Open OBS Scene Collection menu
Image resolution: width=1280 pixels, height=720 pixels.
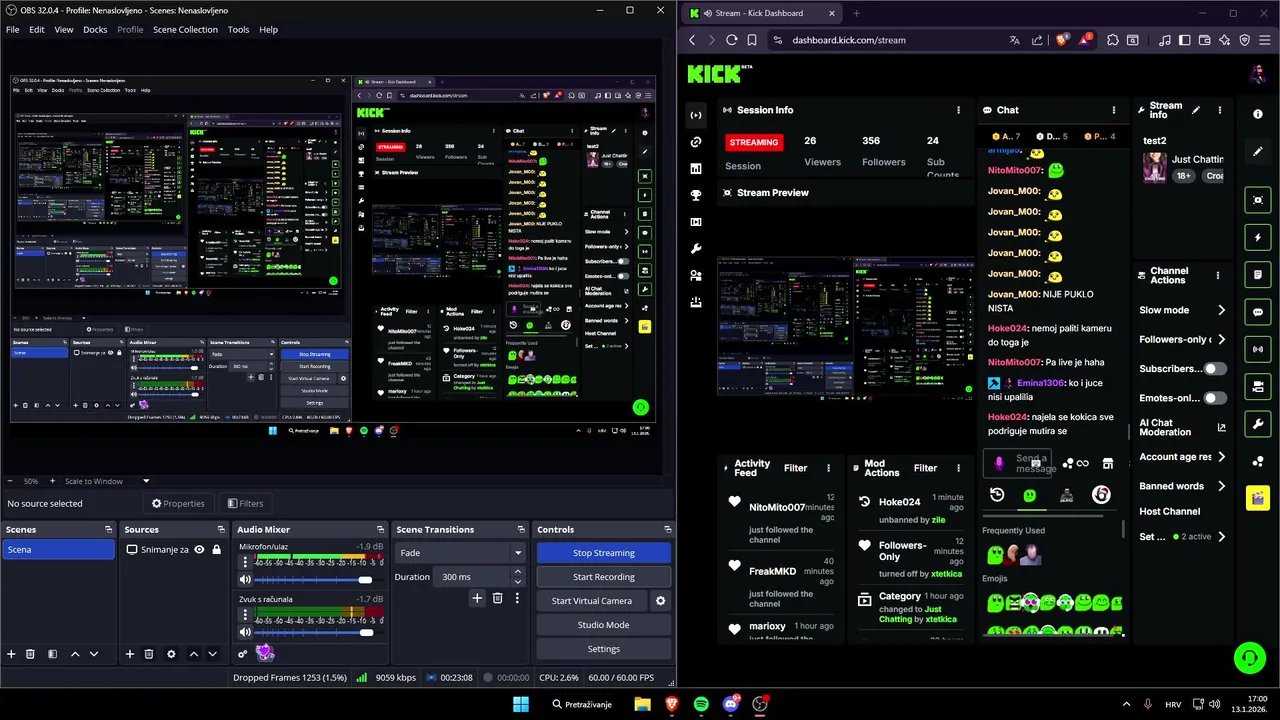(x=185, y=30)
